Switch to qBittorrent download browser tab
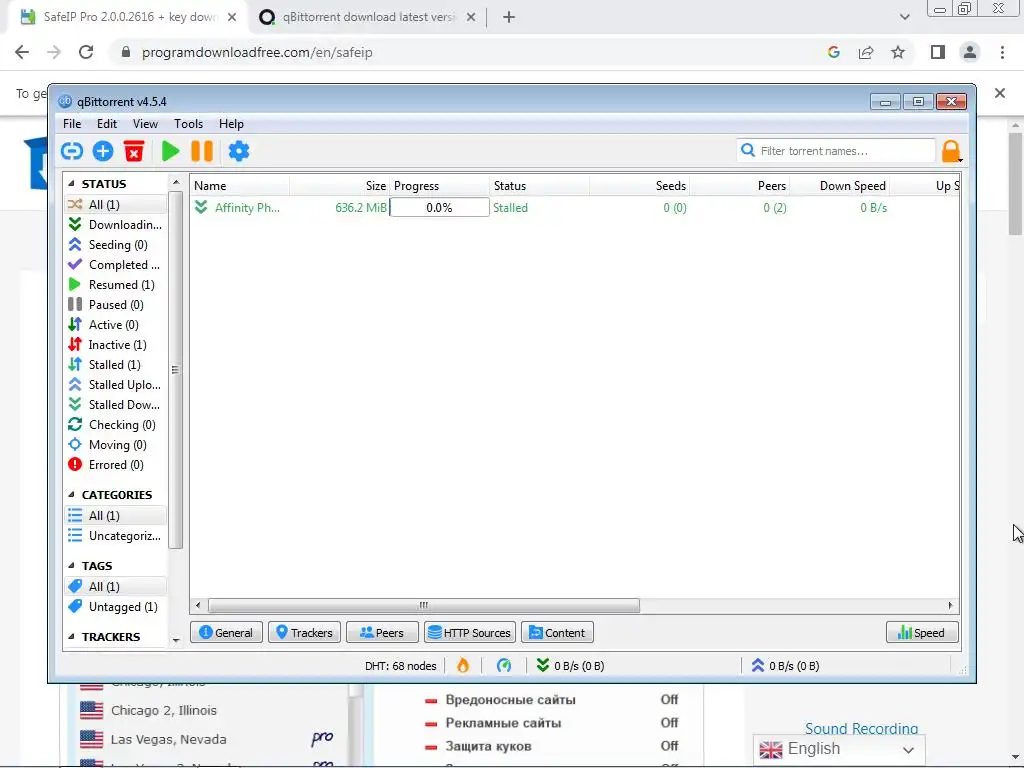This screenshot has height=768, width=1024. click(367, 17)
